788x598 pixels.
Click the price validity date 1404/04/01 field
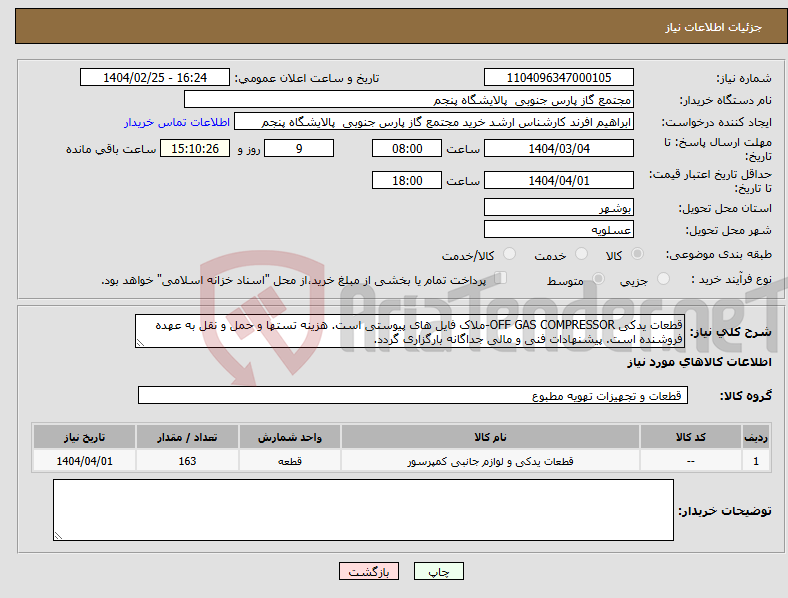coord(558,180)
